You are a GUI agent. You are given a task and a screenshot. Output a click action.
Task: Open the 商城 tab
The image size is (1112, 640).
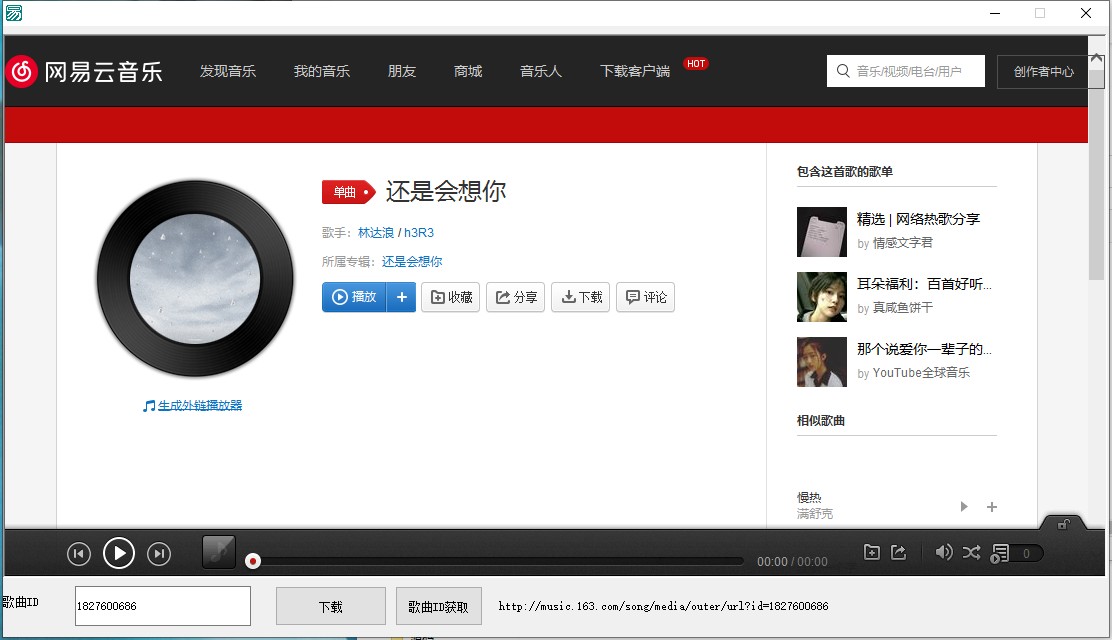(x=468, y=71)
